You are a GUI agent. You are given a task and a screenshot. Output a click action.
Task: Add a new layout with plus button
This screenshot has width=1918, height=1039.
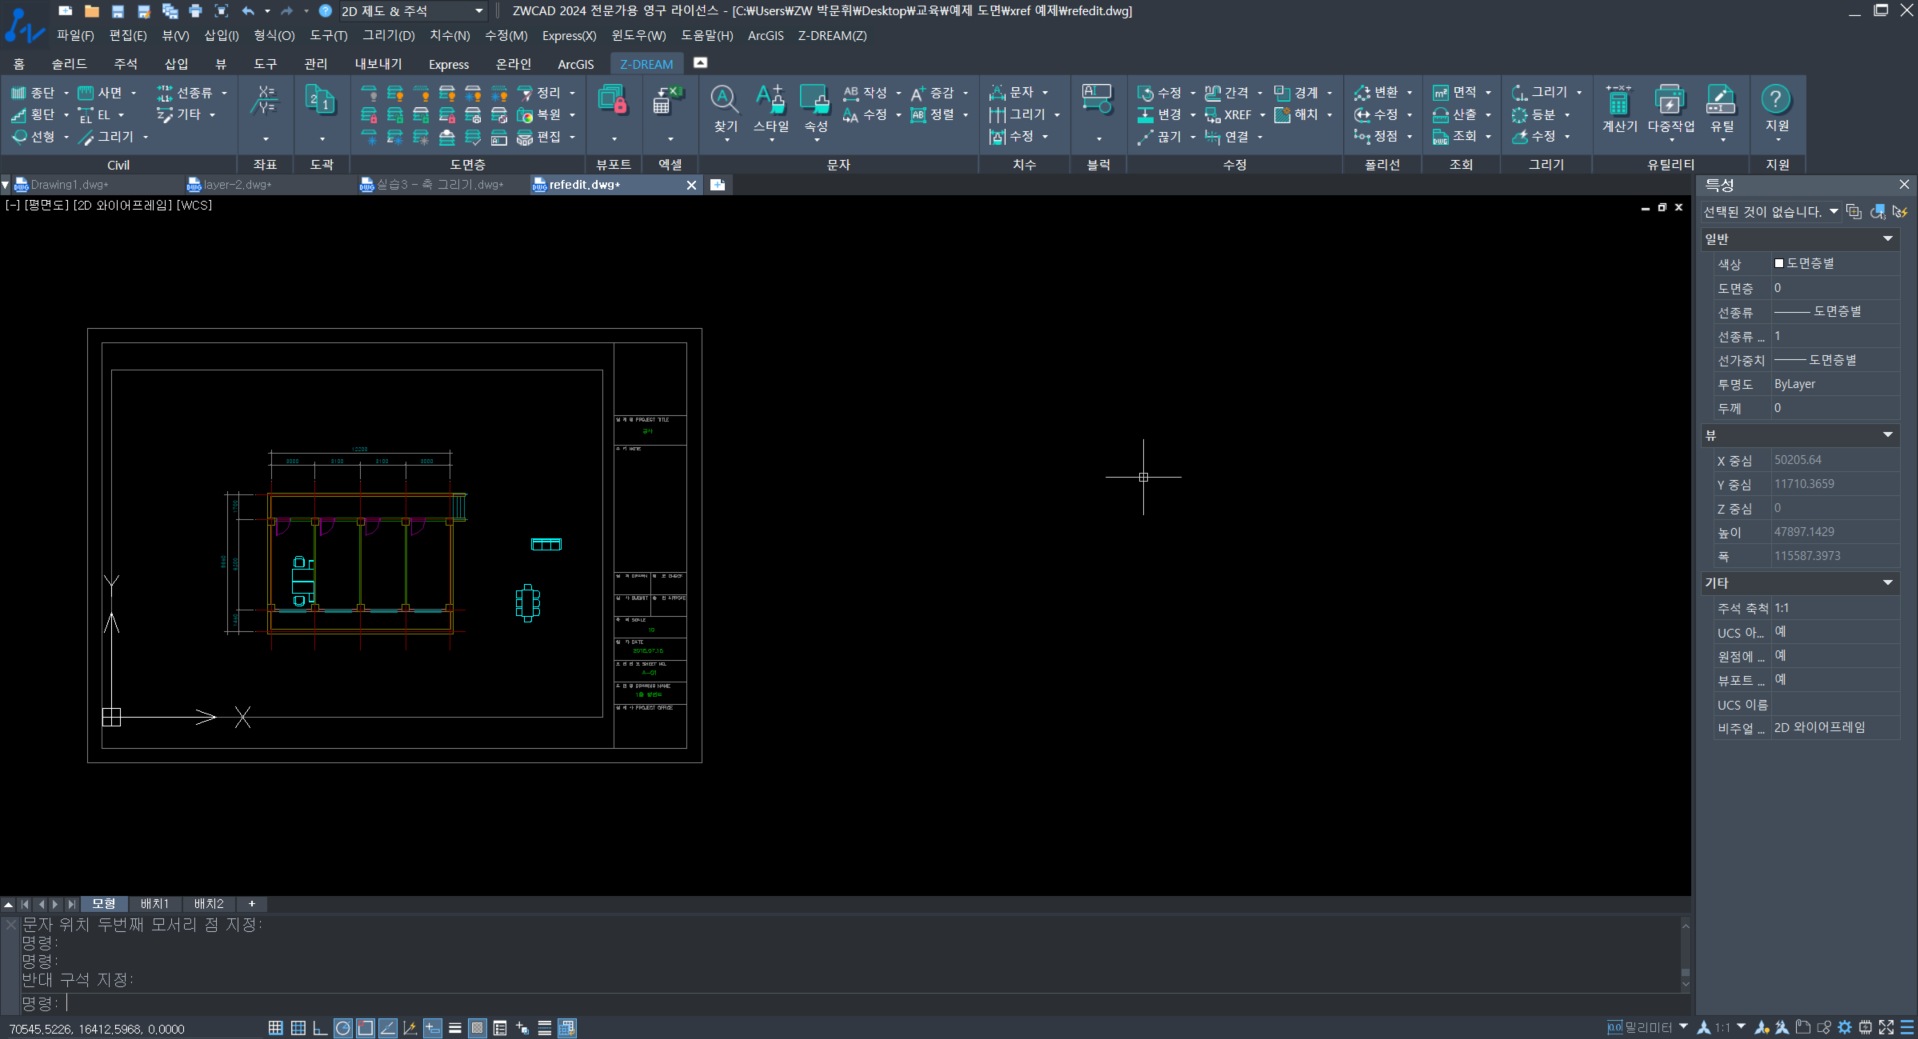pyautogui.click(x=252, y=904)
